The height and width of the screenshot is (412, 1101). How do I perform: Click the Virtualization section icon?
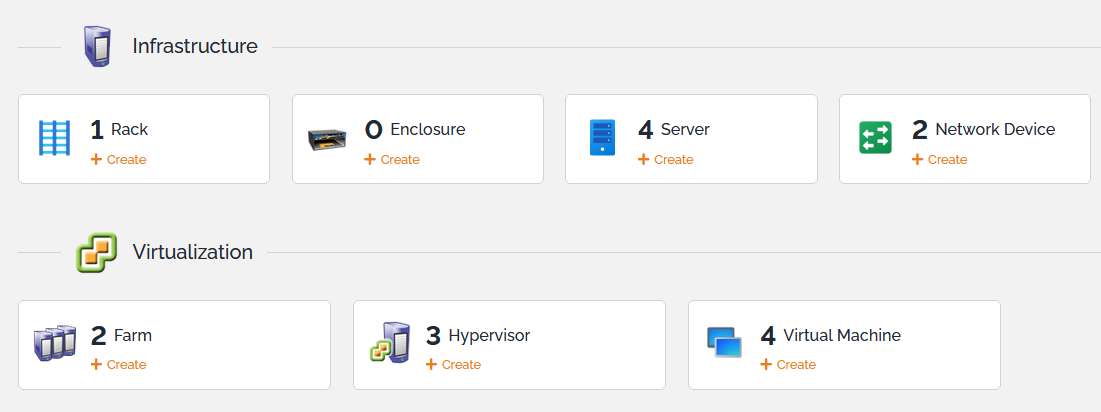tap(96, 252)
